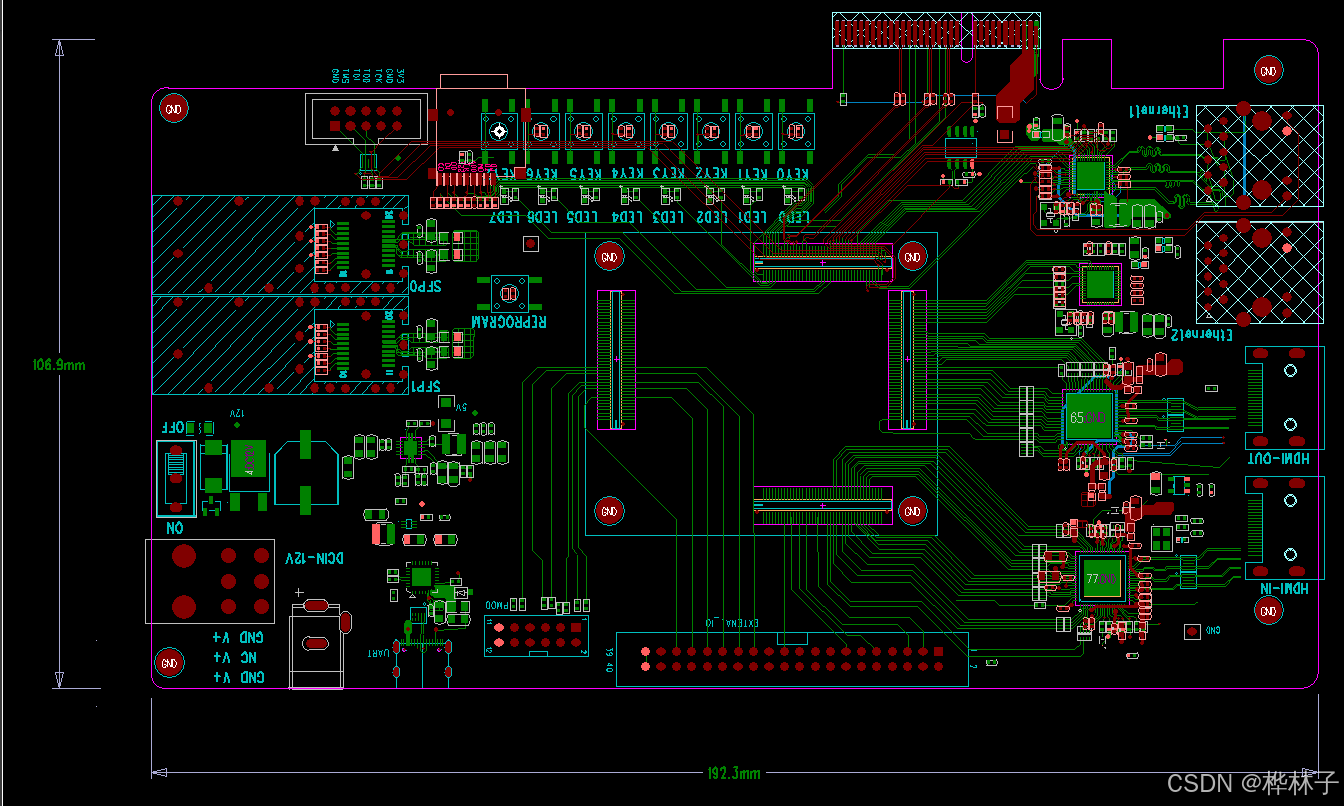This screenshot has width=1344, height=806.
Task: Select the GND mounting hole at top-left corner
Action: 174,109
